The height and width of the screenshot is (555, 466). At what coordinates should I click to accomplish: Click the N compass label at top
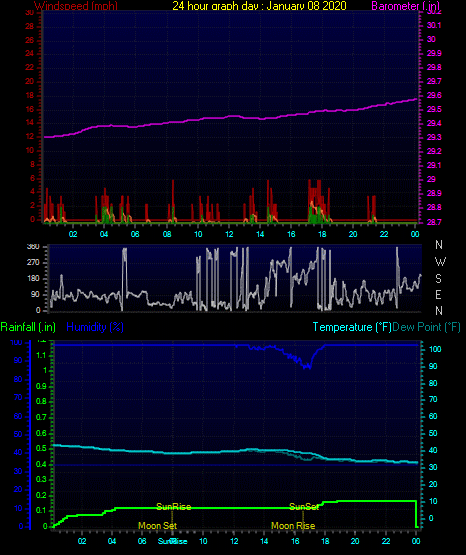(x=439, y=245)
